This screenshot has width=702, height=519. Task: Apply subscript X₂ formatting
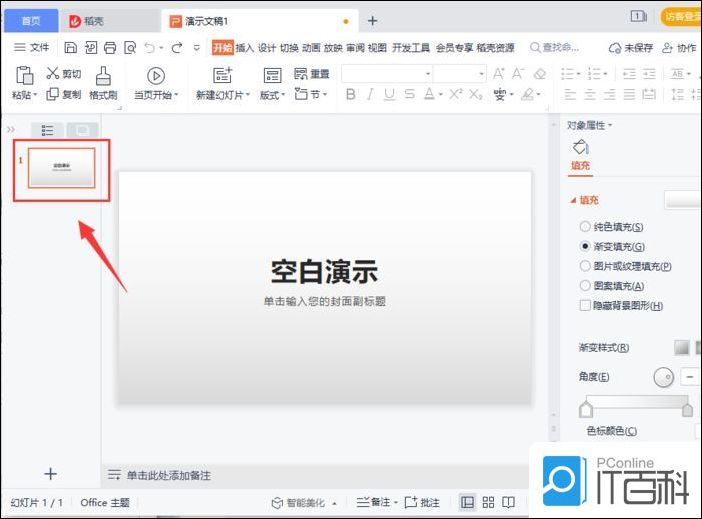(476, 94)
